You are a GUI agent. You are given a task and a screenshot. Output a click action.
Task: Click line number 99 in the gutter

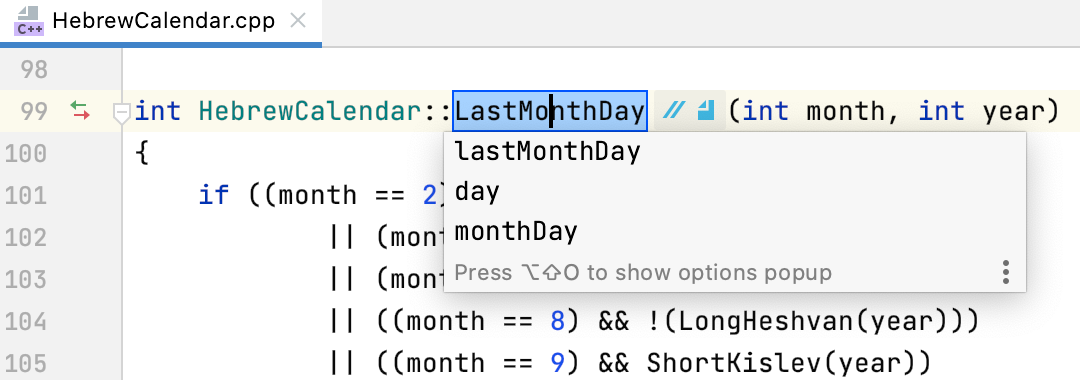(x=34, y=112)
